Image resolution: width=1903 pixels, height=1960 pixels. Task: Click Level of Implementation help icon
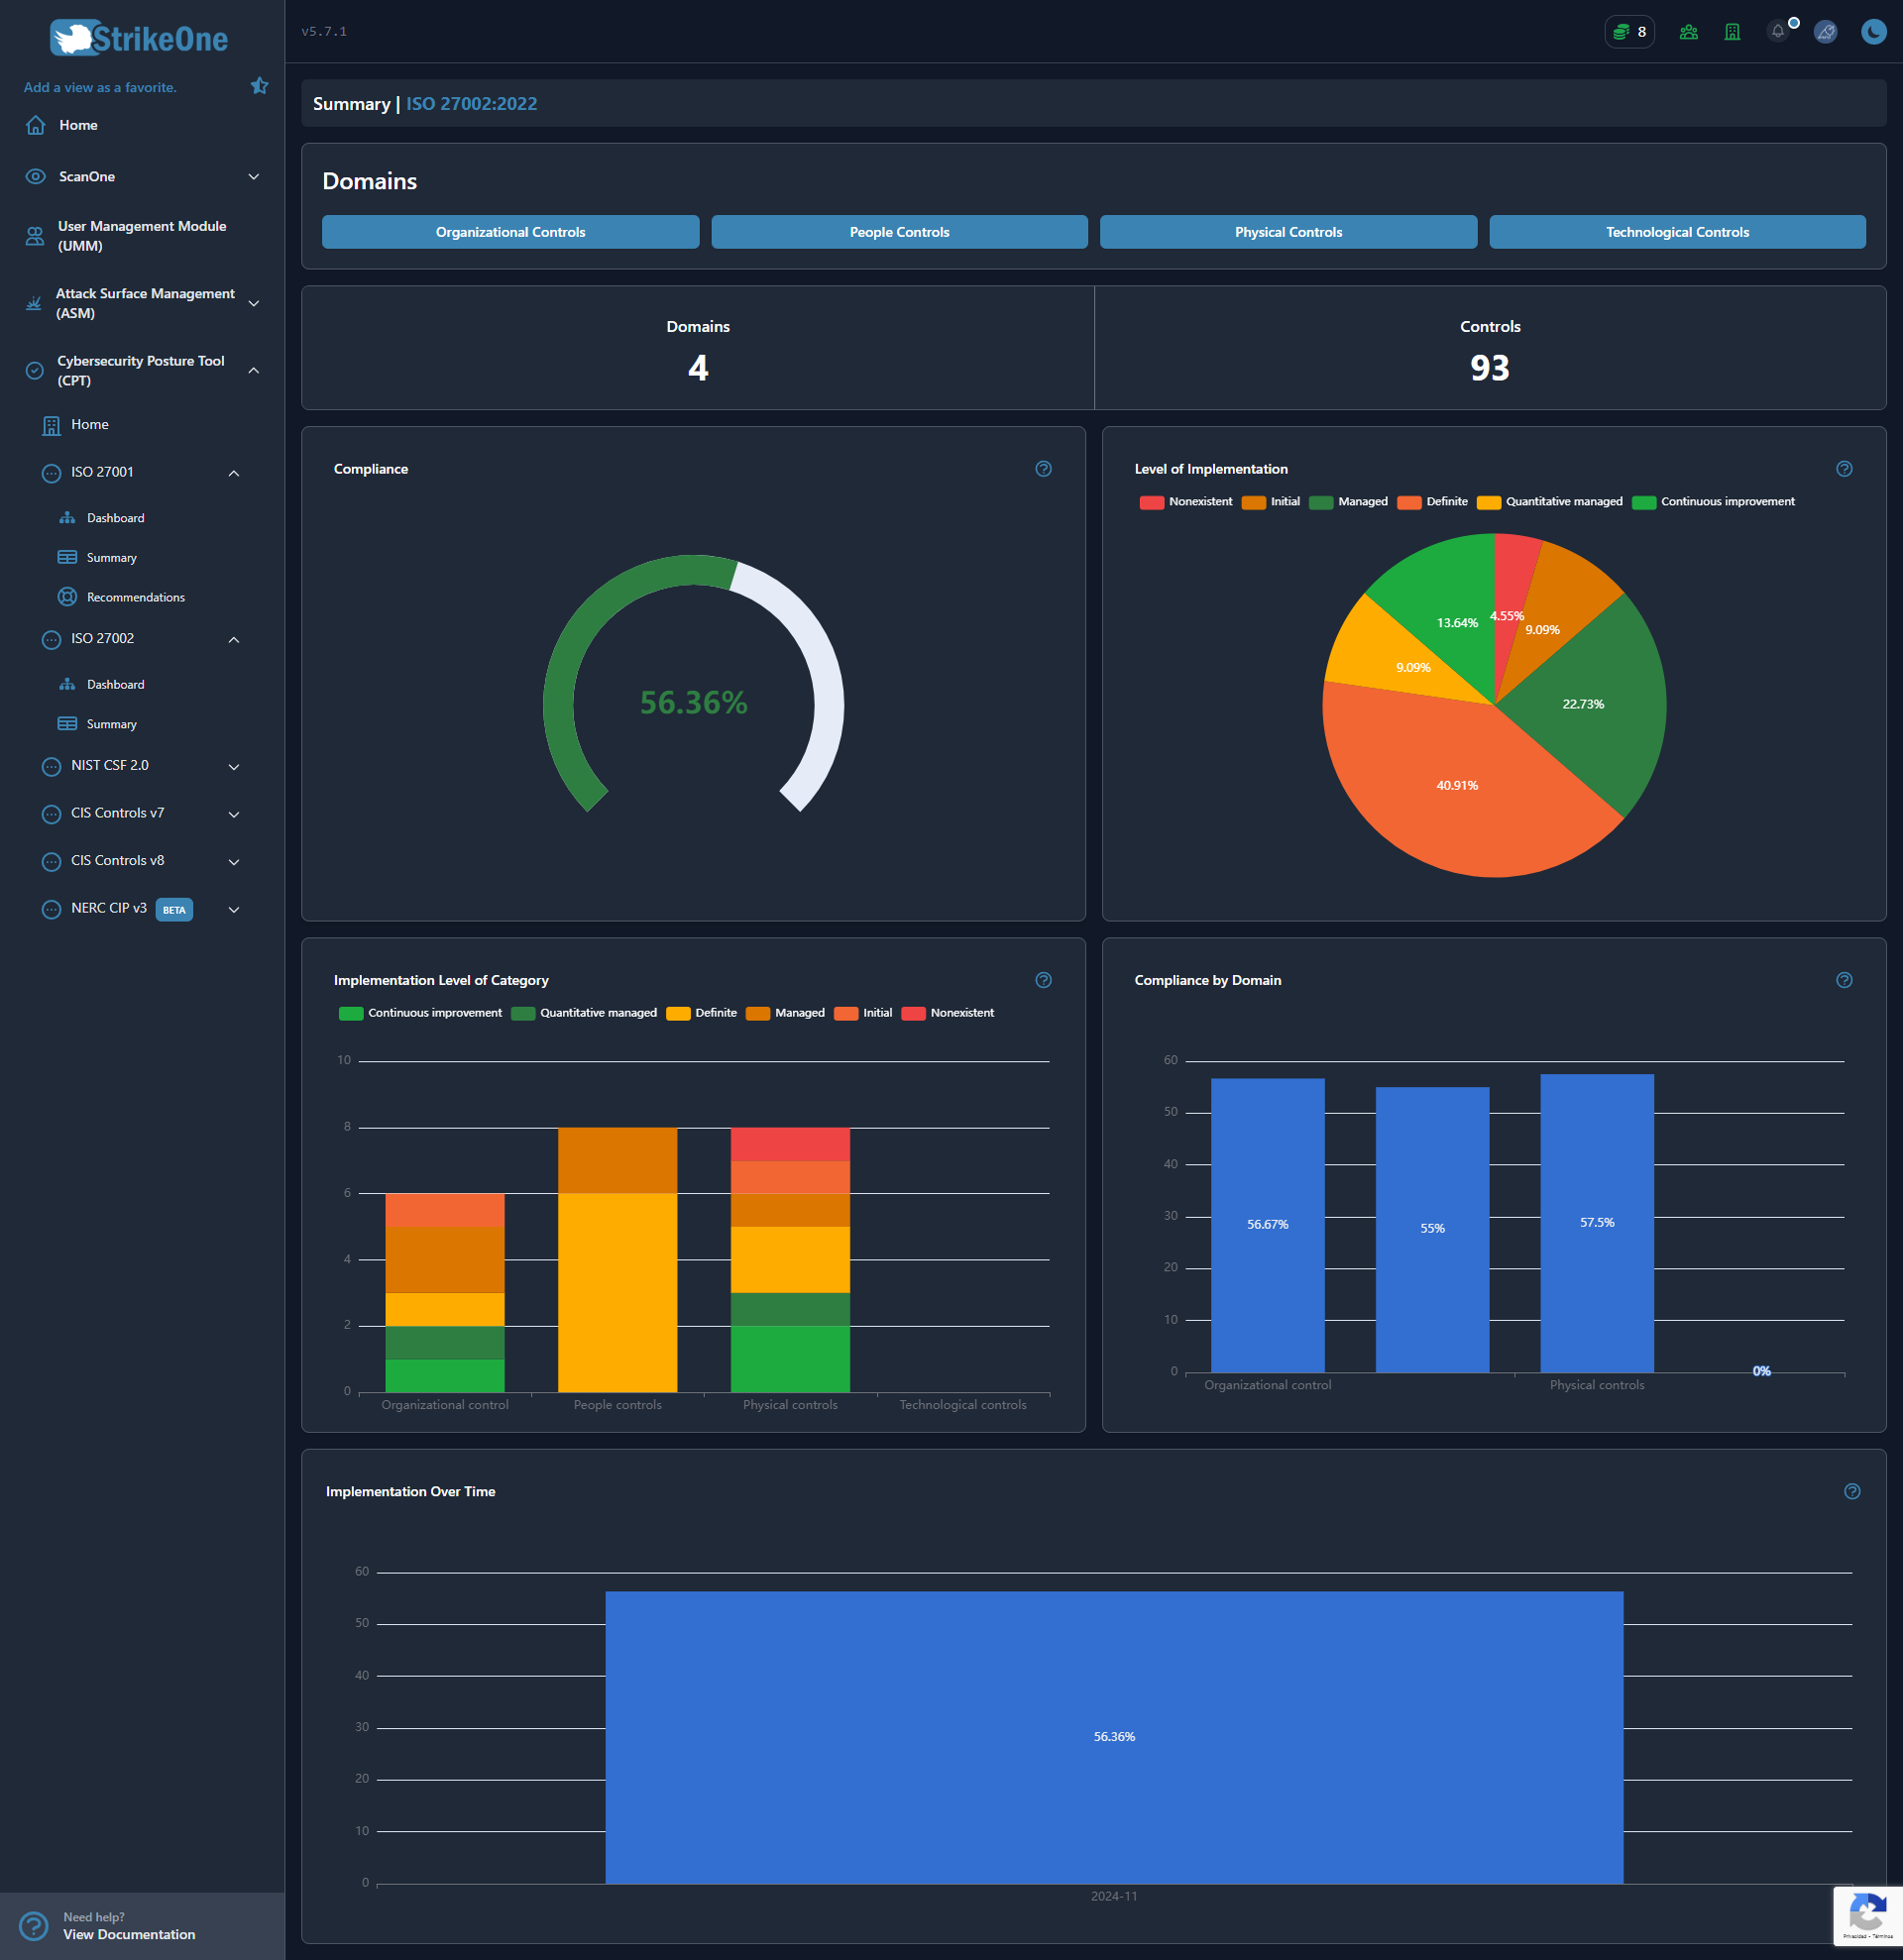tap(1844, 469)
